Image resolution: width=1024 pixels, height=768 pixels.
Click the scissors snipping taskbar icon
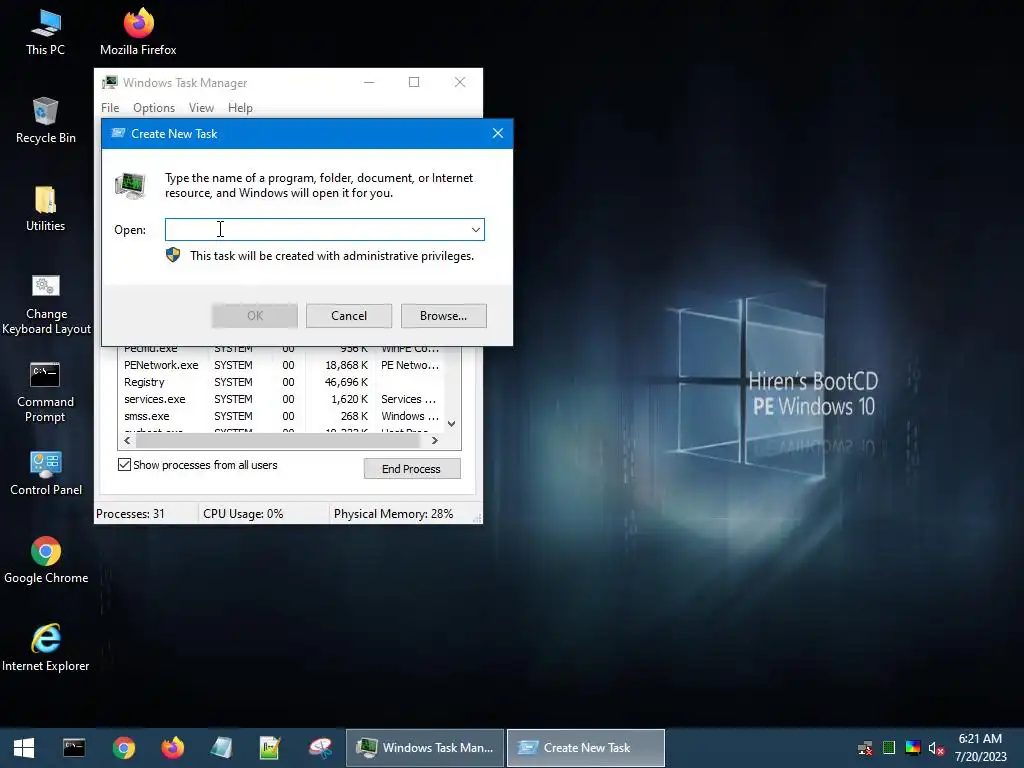(320, 748)
